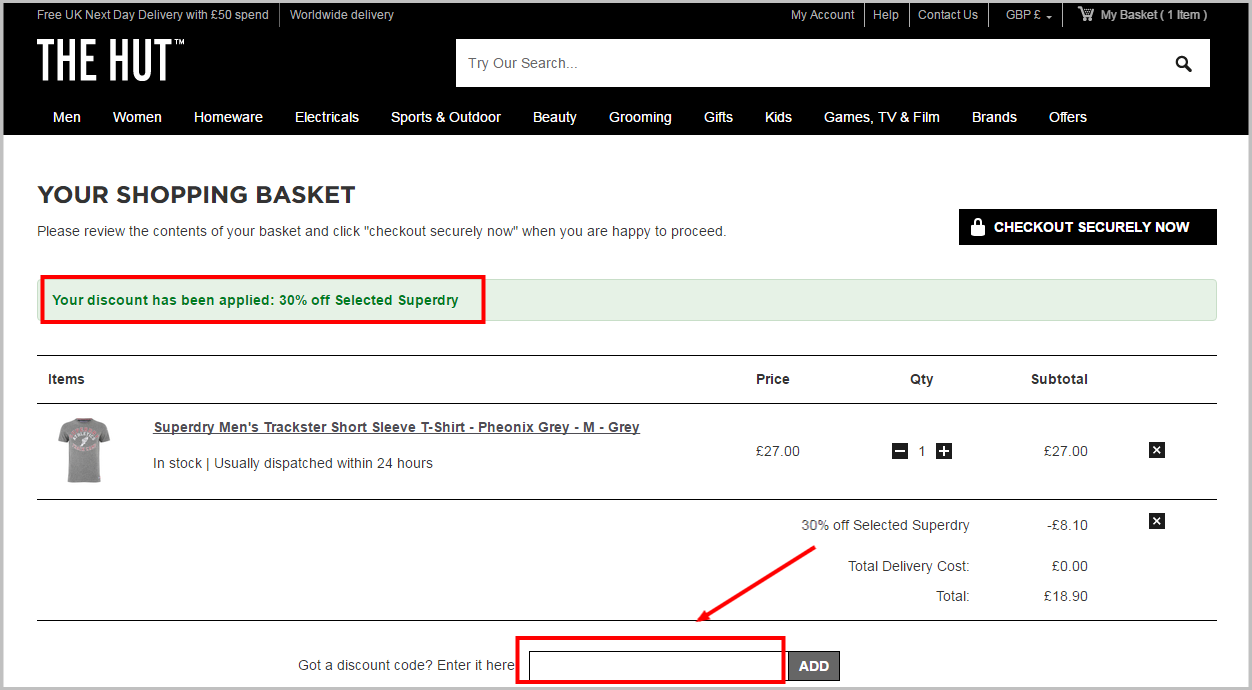
Task: Click Worldwide delivery link
Action: [x=342, y=15]
